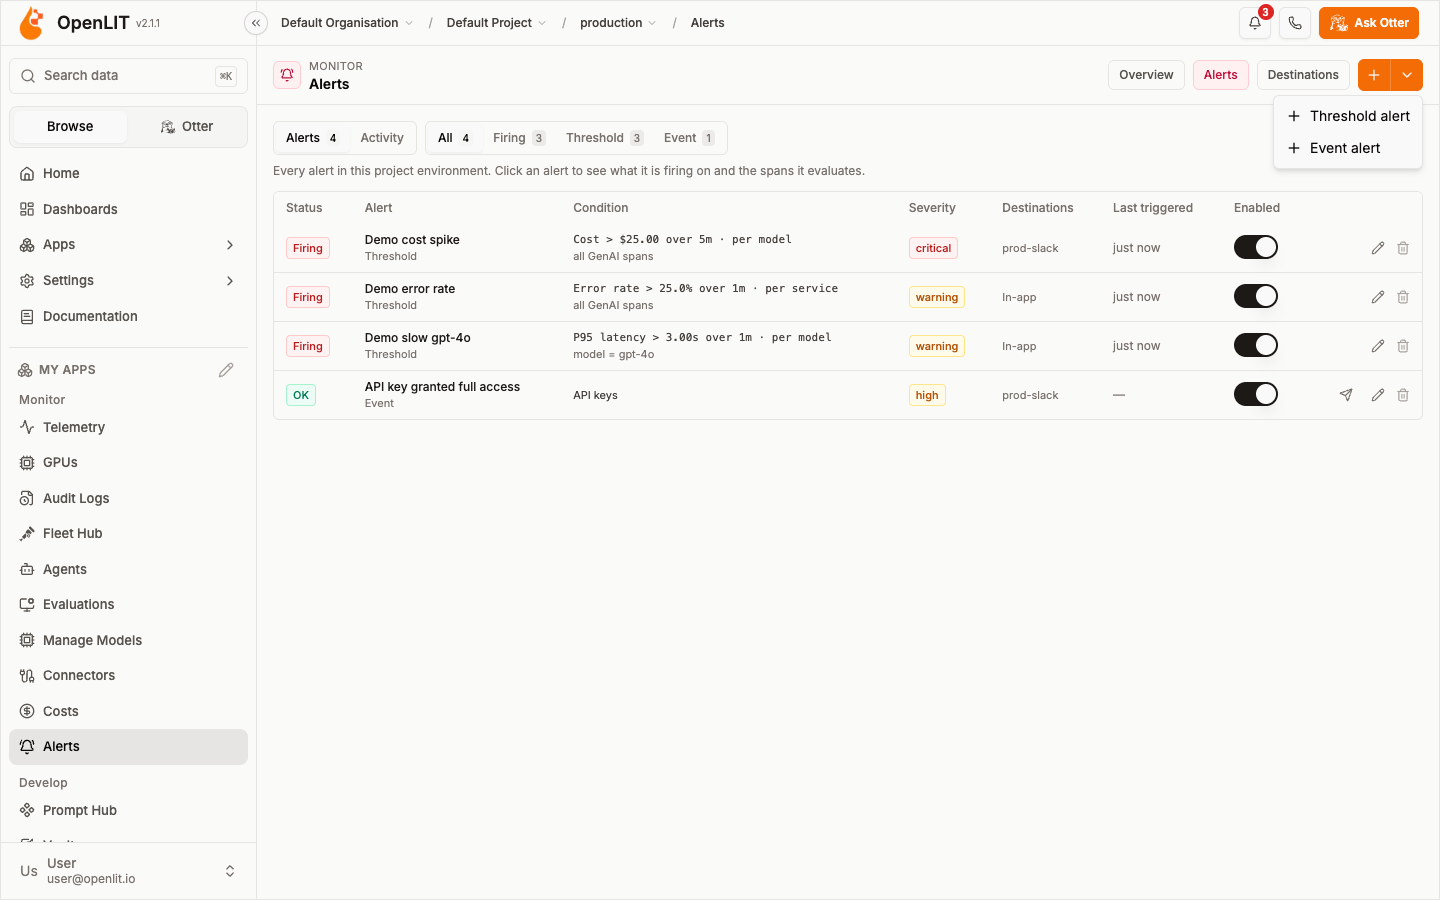
Task: Filter alerts by Threshold type
Action: [x=604, y=138]
